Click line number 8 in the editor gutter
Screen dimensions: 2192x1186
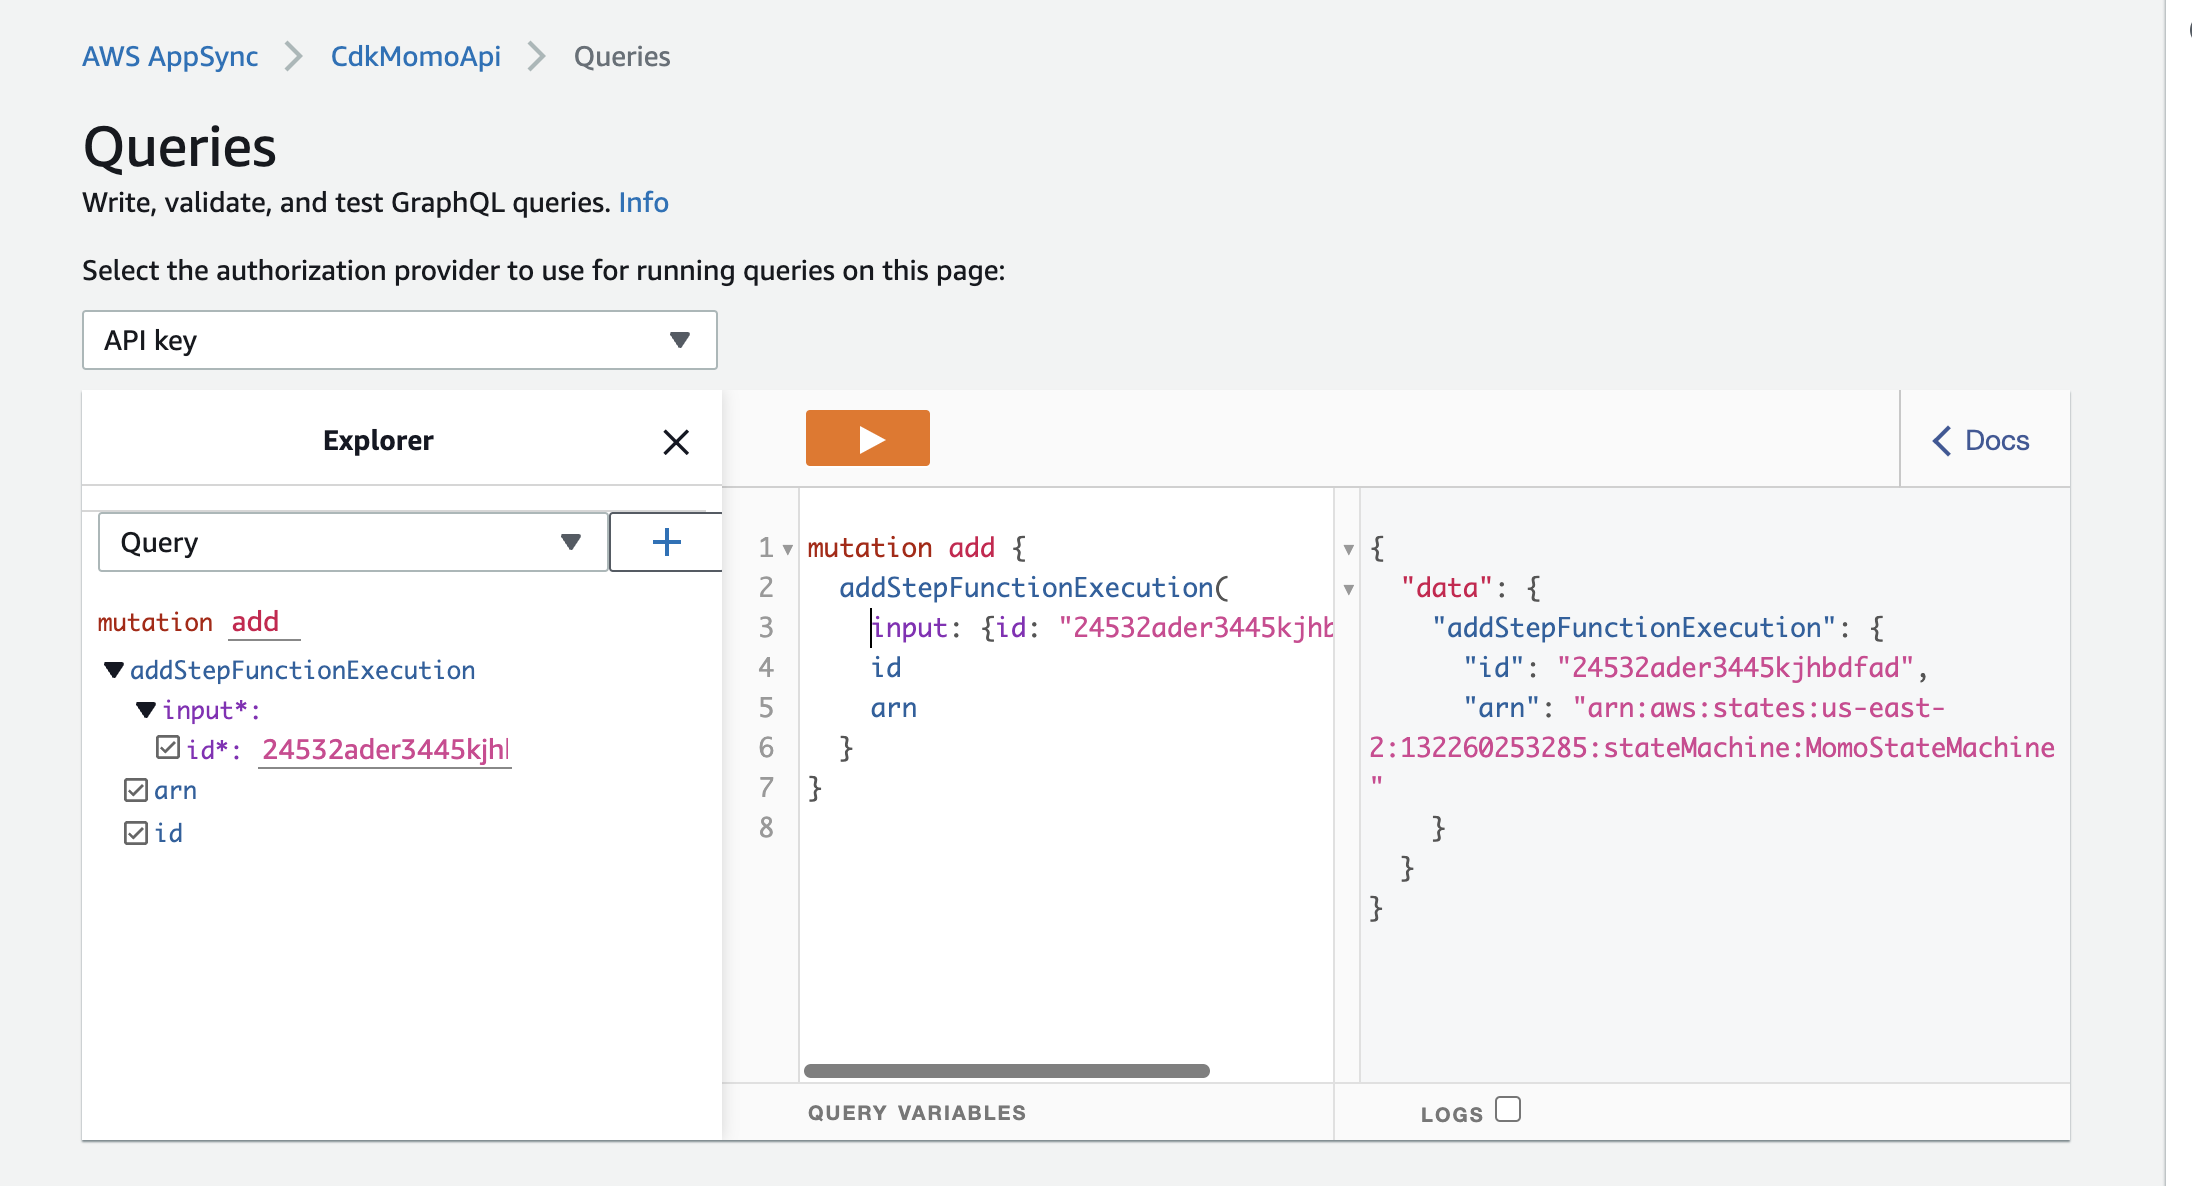(x=766, y=827)
